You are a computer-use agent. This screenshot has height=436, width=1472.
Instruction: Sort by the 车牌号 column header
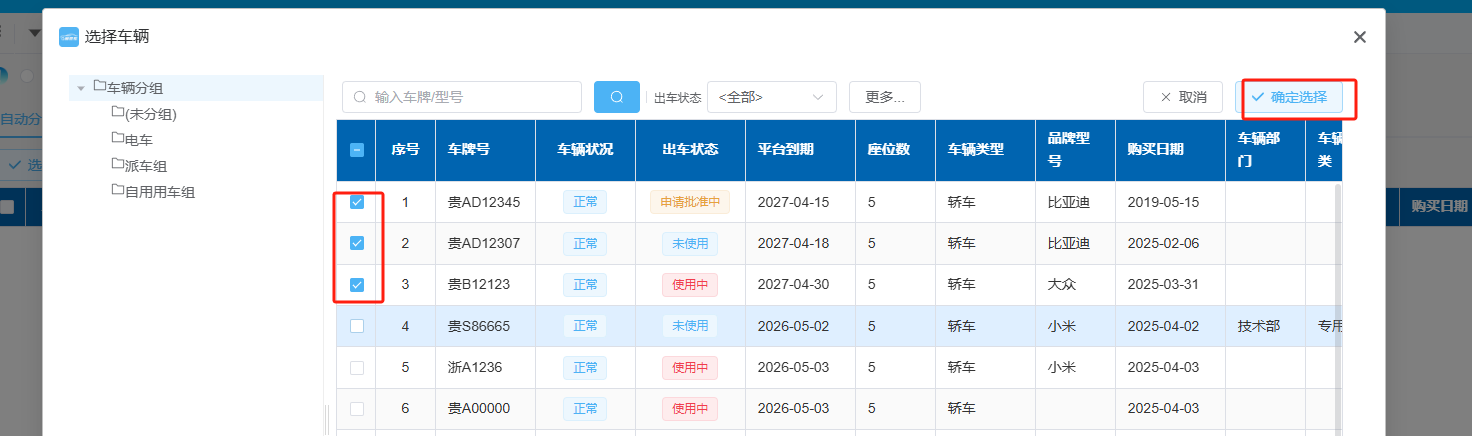tap(469, 150)
